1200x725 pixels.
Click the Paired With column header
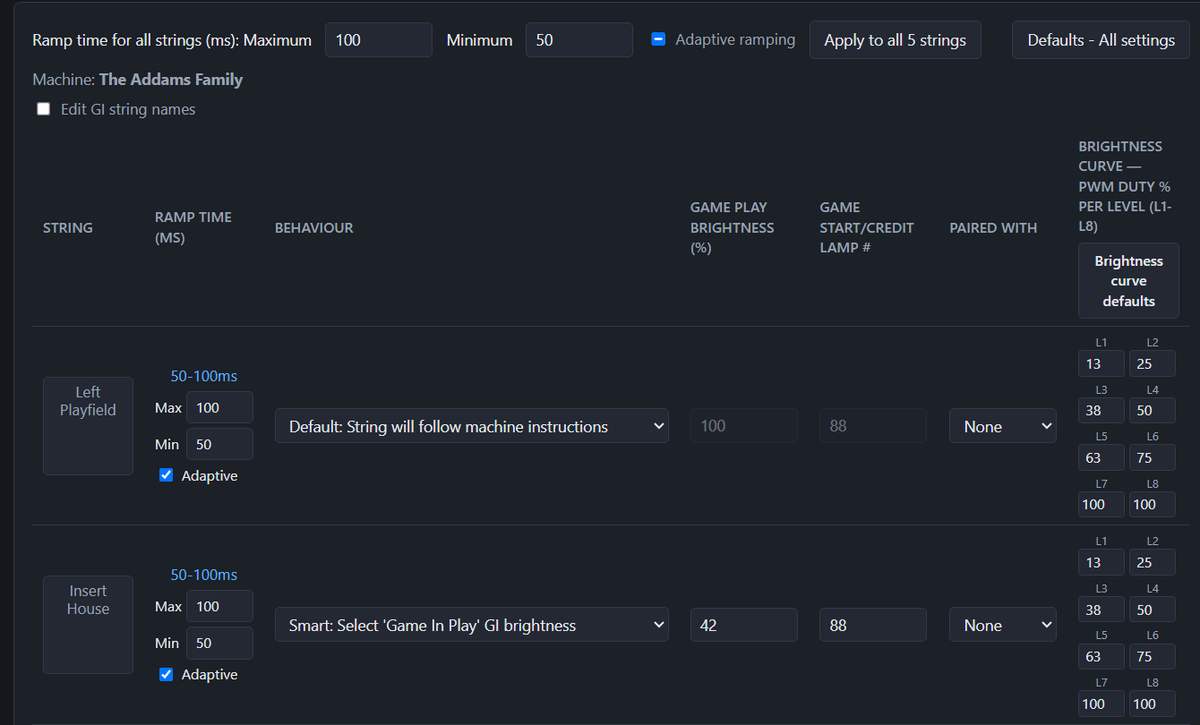coord(993,228)
